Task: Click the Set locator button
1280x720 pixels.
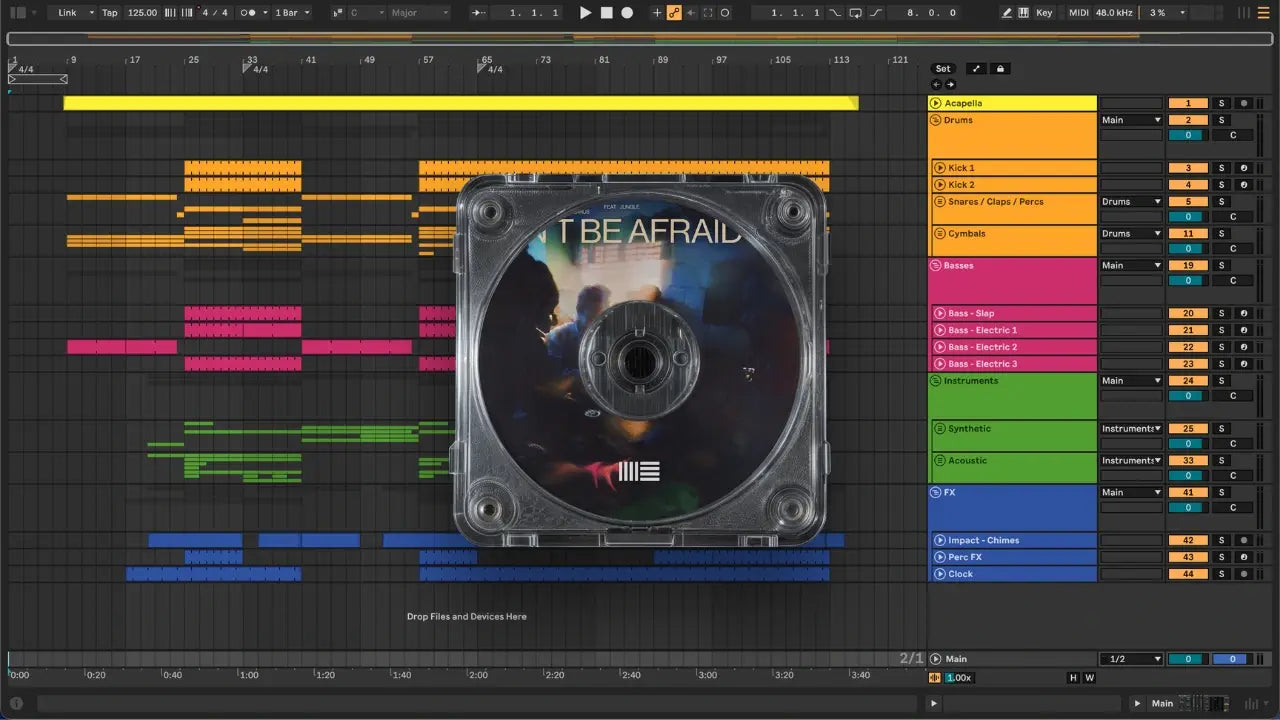Action: click(943, 69)
